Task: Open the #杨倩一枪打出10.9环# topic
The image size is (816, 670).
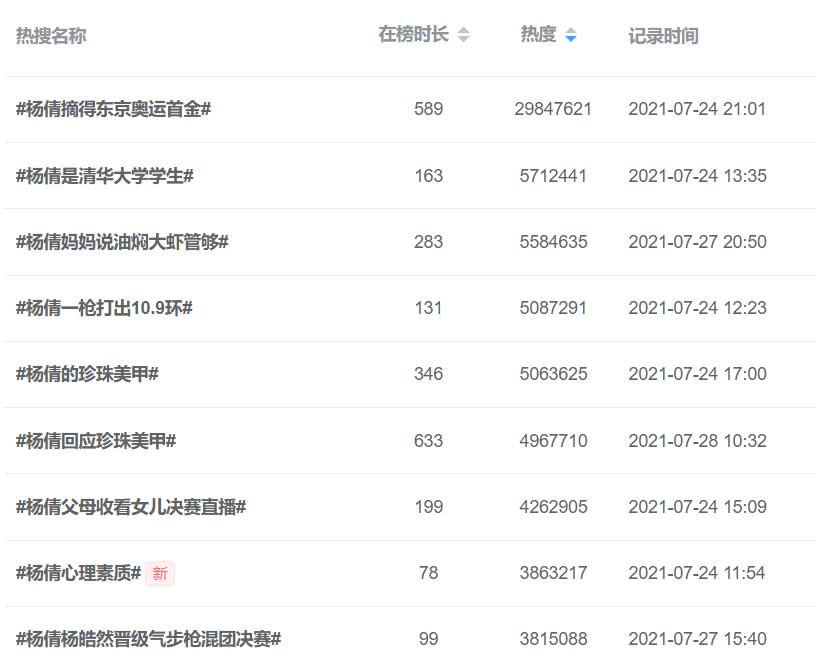Action: [x=104, y=308]
